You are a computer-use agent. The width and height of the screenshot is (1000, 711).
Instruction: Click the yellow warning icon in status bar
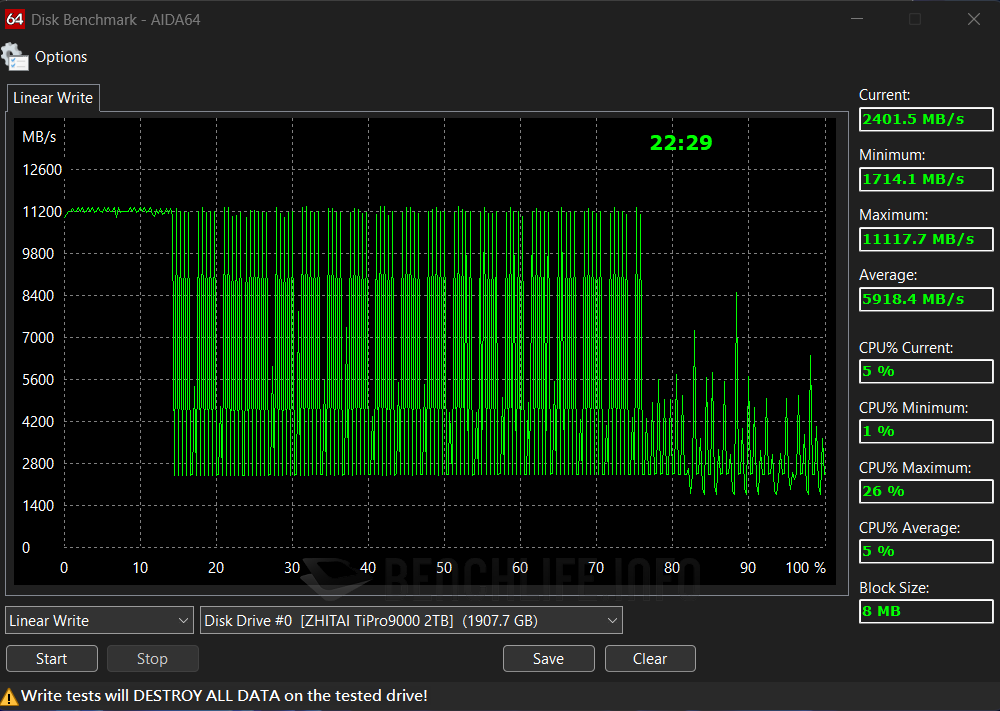[9, 696]
